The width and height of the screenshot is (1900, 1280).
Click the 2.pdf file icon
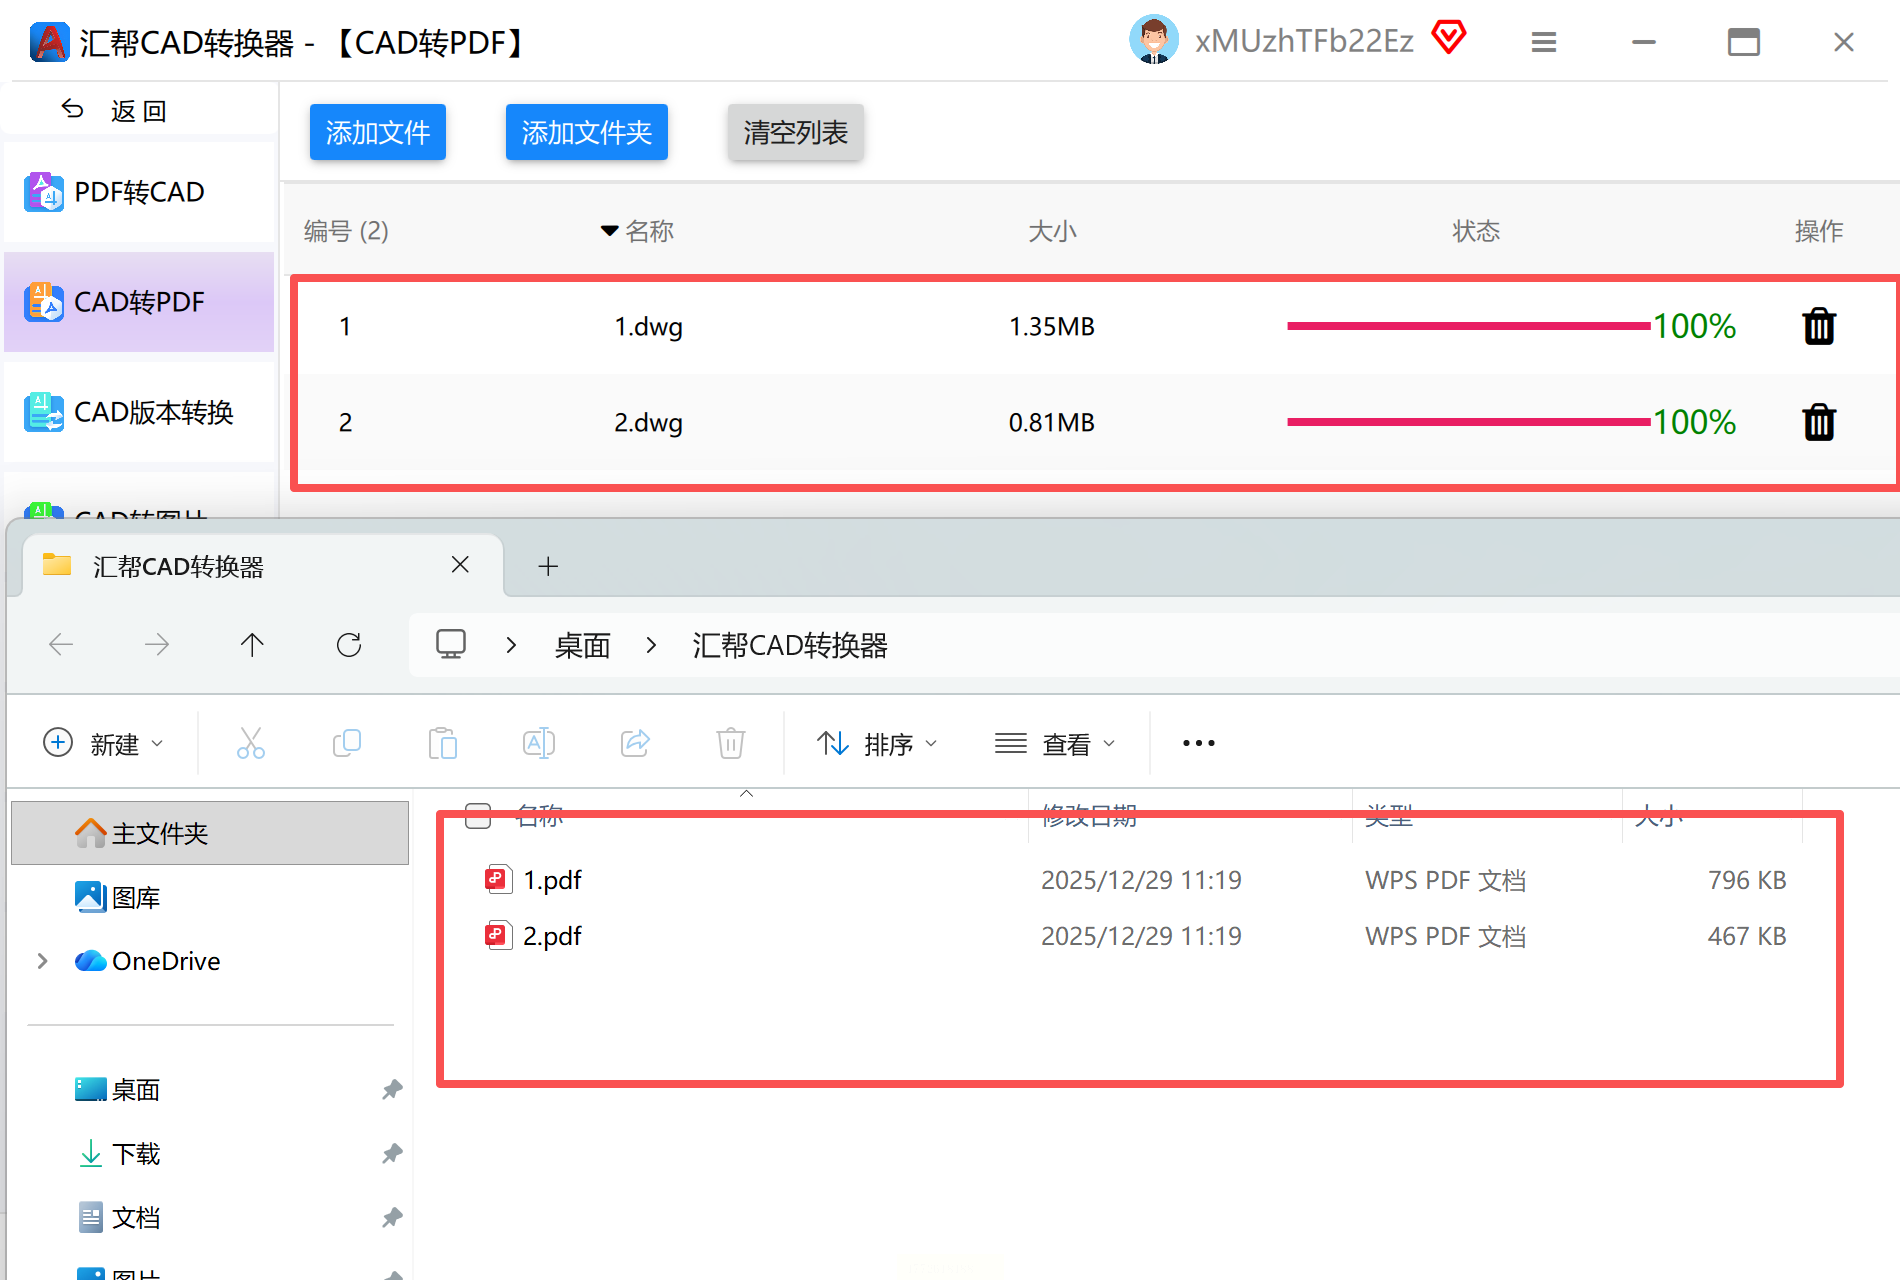pyautogui.click(x=498, y=936)
